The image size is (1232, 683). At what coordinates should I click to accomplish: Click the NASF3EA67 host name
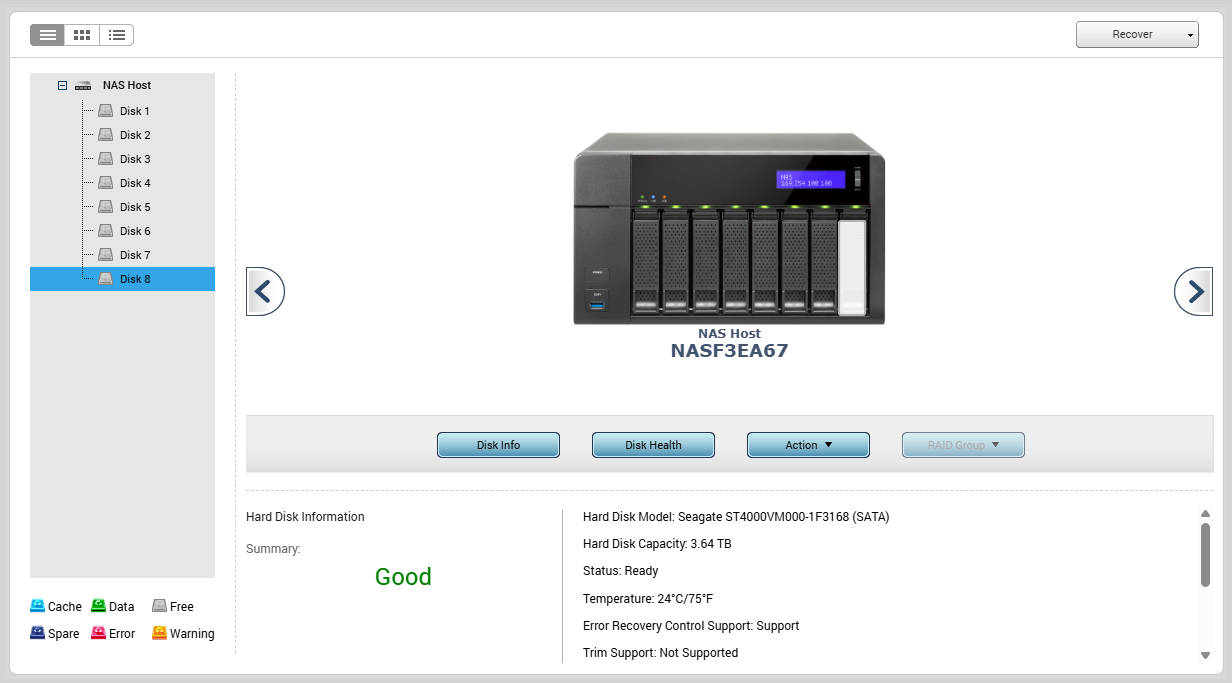(729, 351)
